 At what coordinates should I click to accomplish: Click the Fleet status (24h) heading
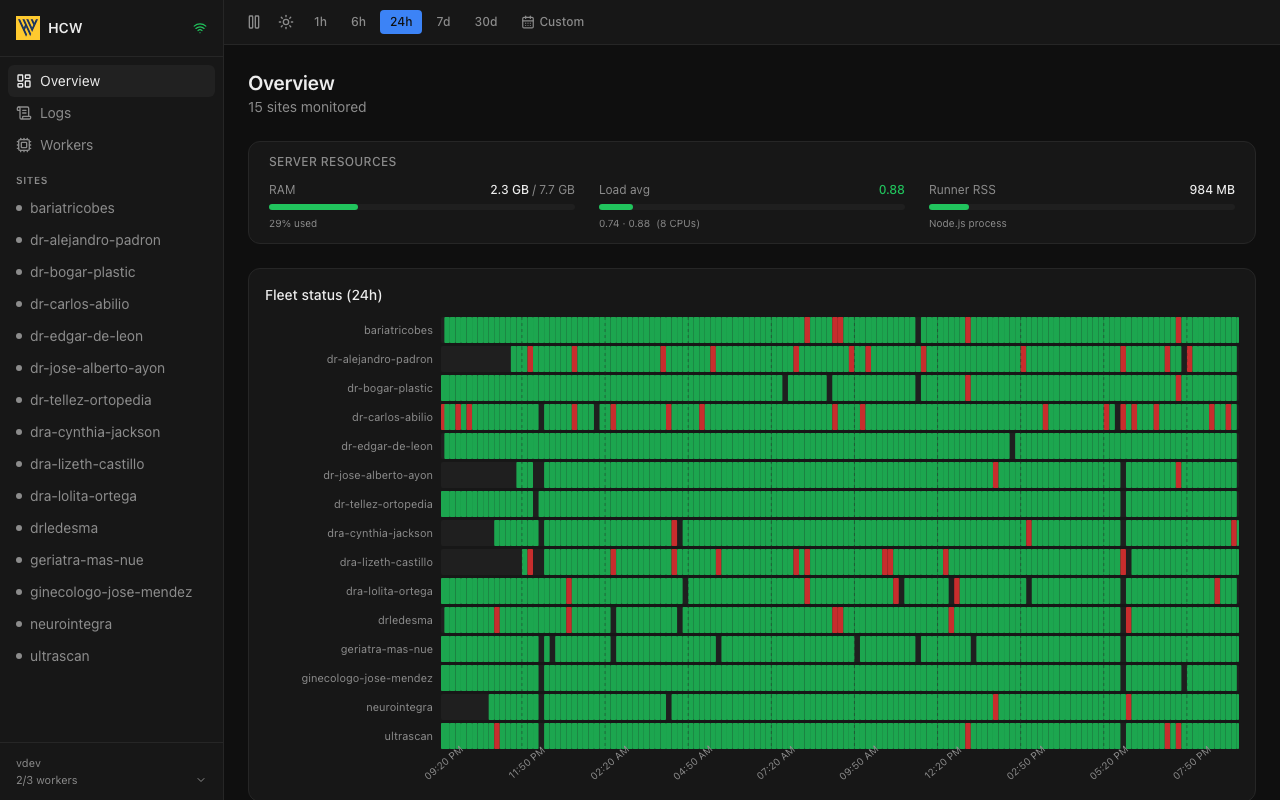point(323,295)
